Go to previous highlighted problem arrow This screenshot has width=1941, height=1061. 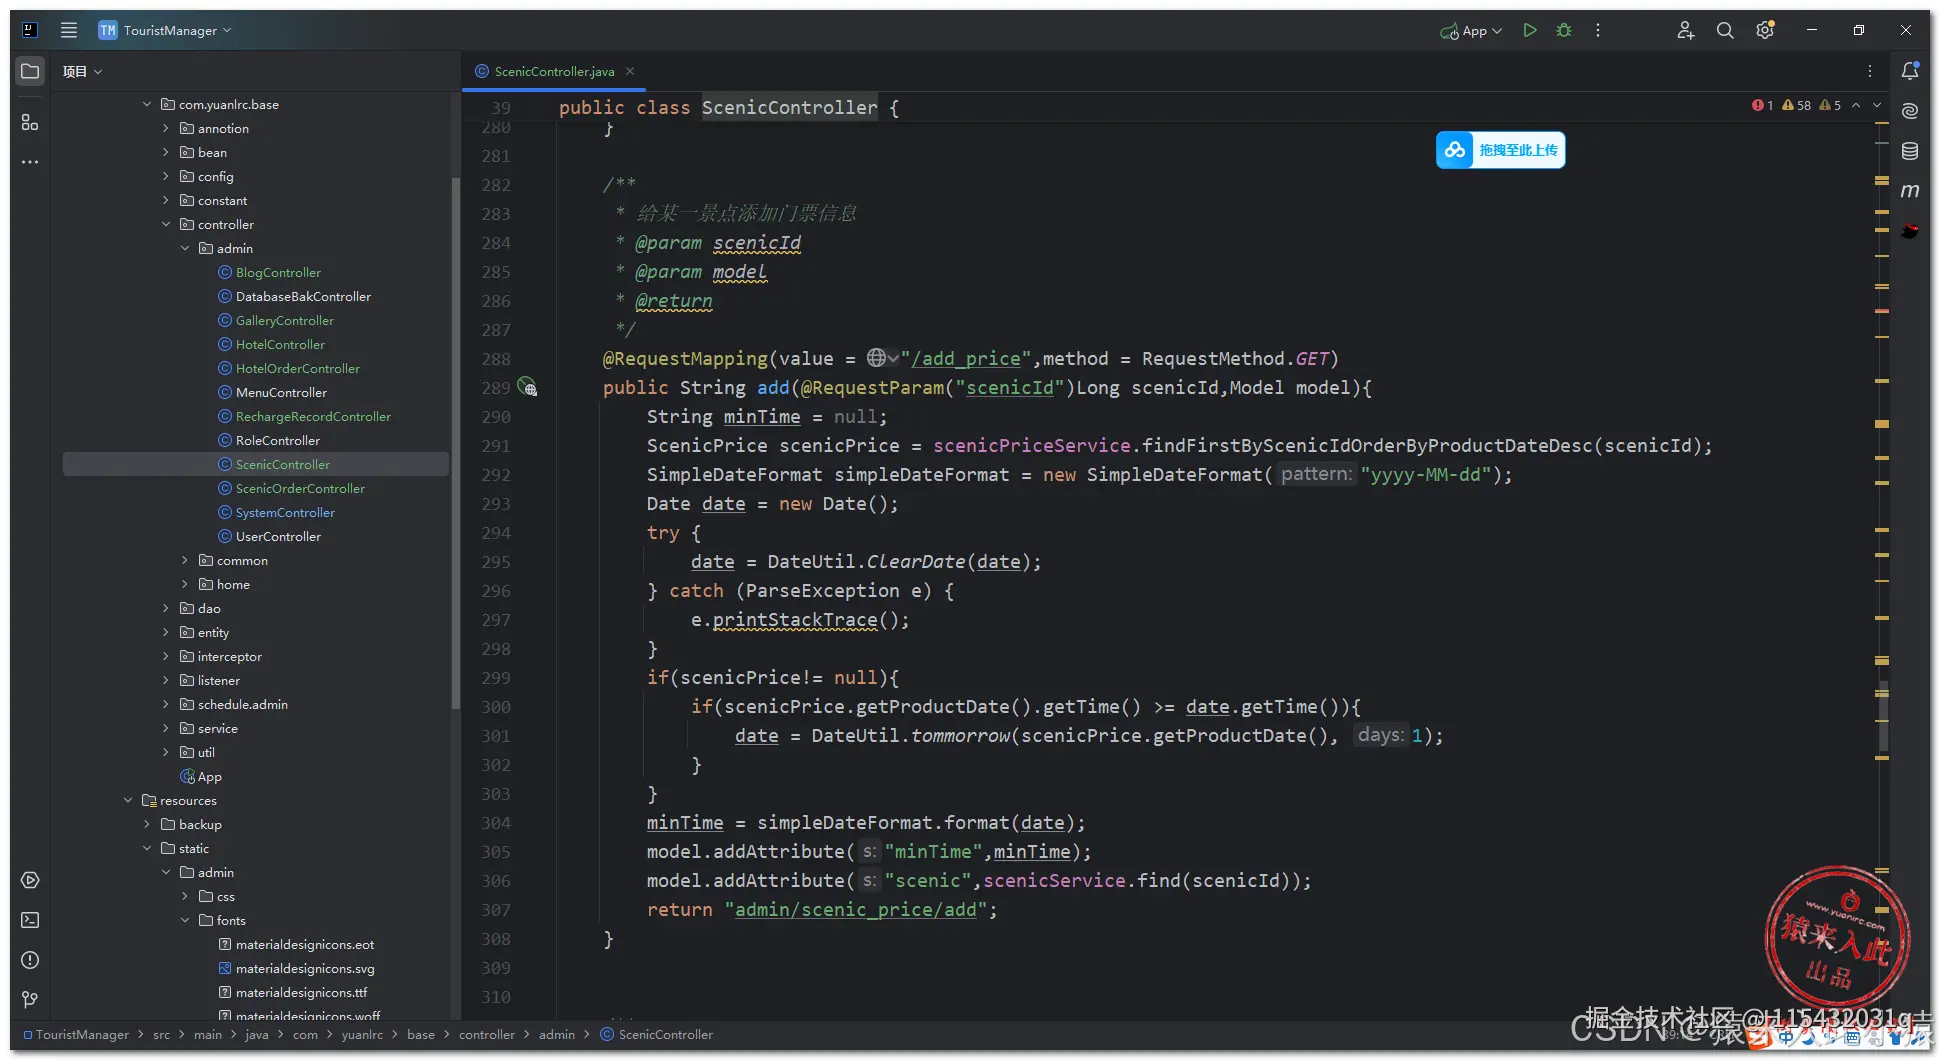tap(1856, 105)
